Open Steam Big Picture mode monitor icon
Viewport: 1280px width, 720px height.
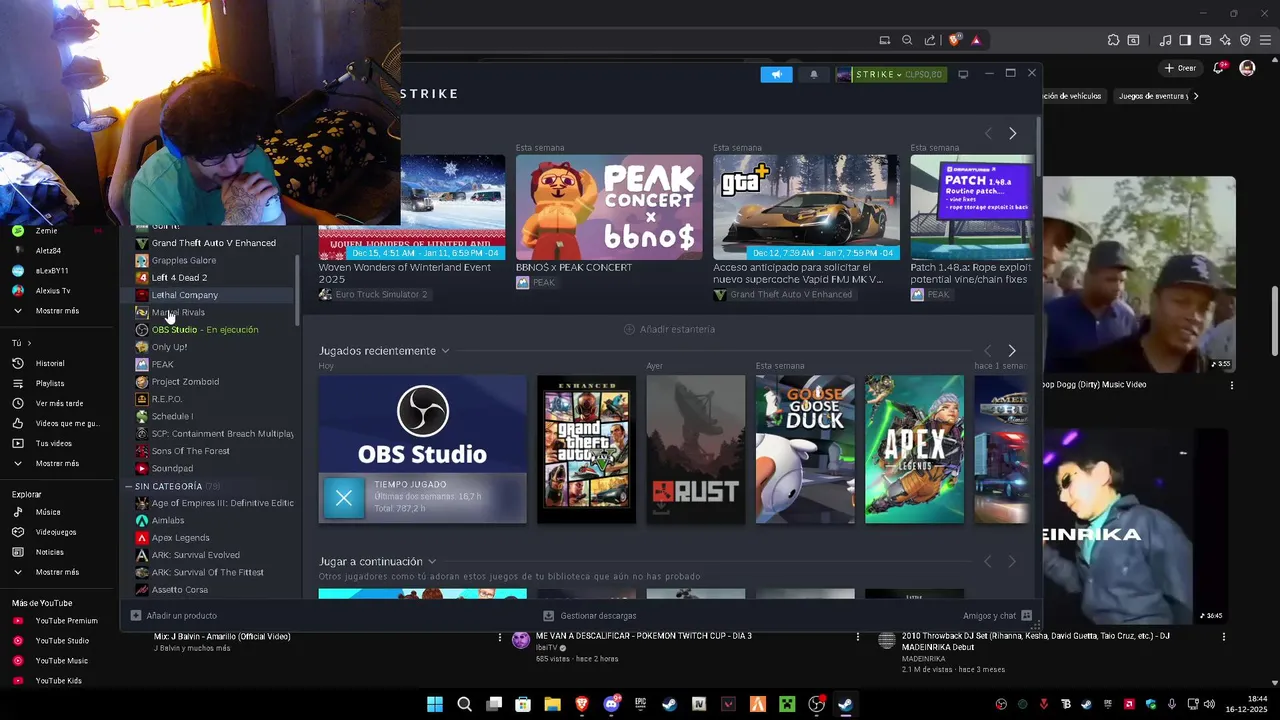click(x=963, y=74)
